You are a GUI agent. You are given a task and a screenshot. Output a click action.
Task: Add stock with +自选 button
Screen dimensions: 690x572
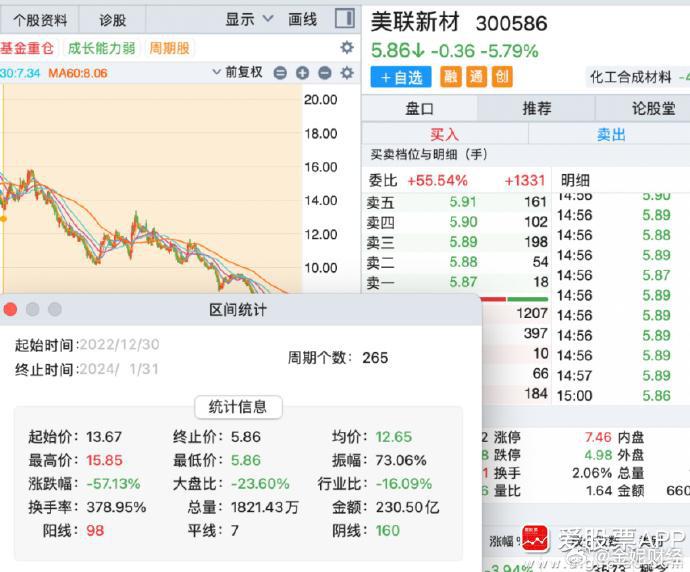click(x=401, y=77)
